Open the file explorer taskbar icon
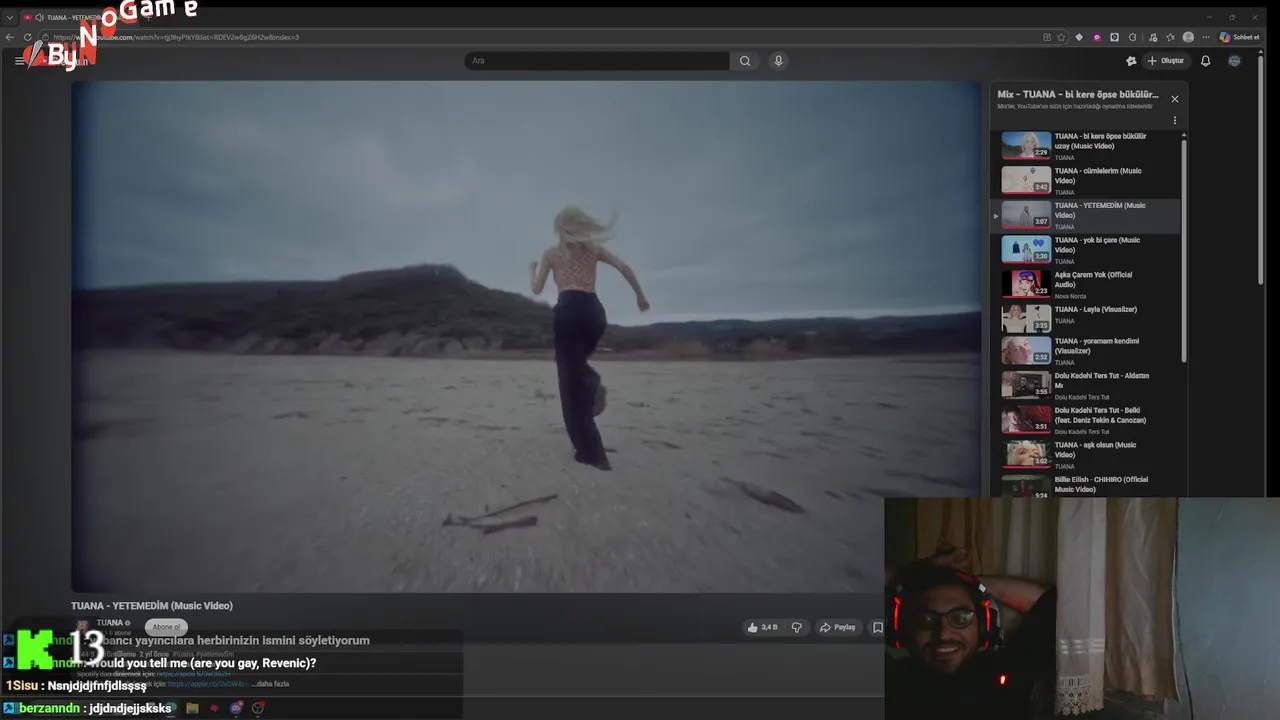This screenshot has width=1280, height=720. (x=192, y=708)
